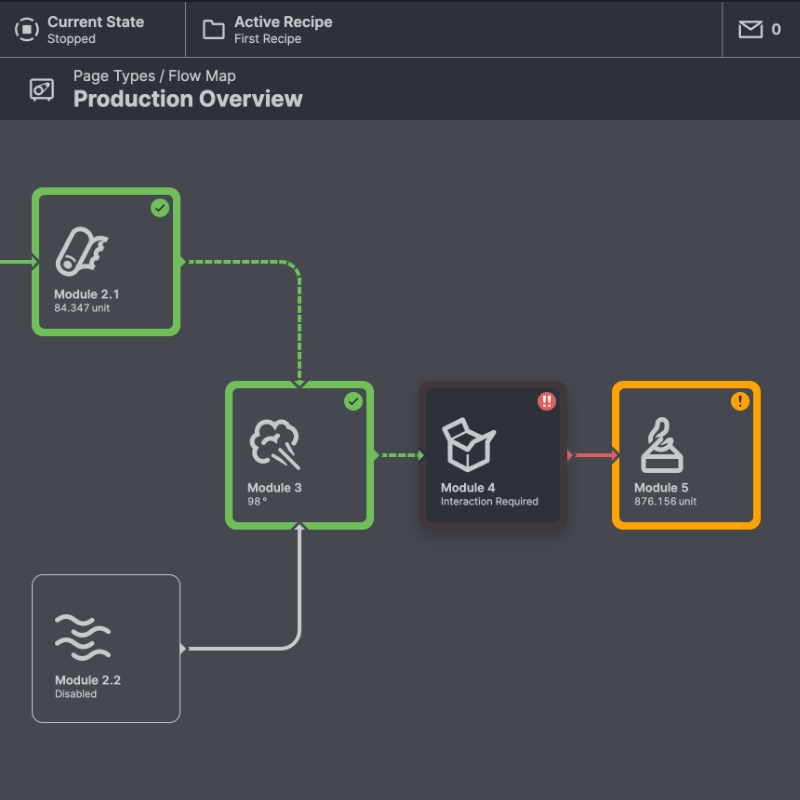Open the Active Recipe folder icon
The height and width of the screenshot is (800, 800).
213,29
